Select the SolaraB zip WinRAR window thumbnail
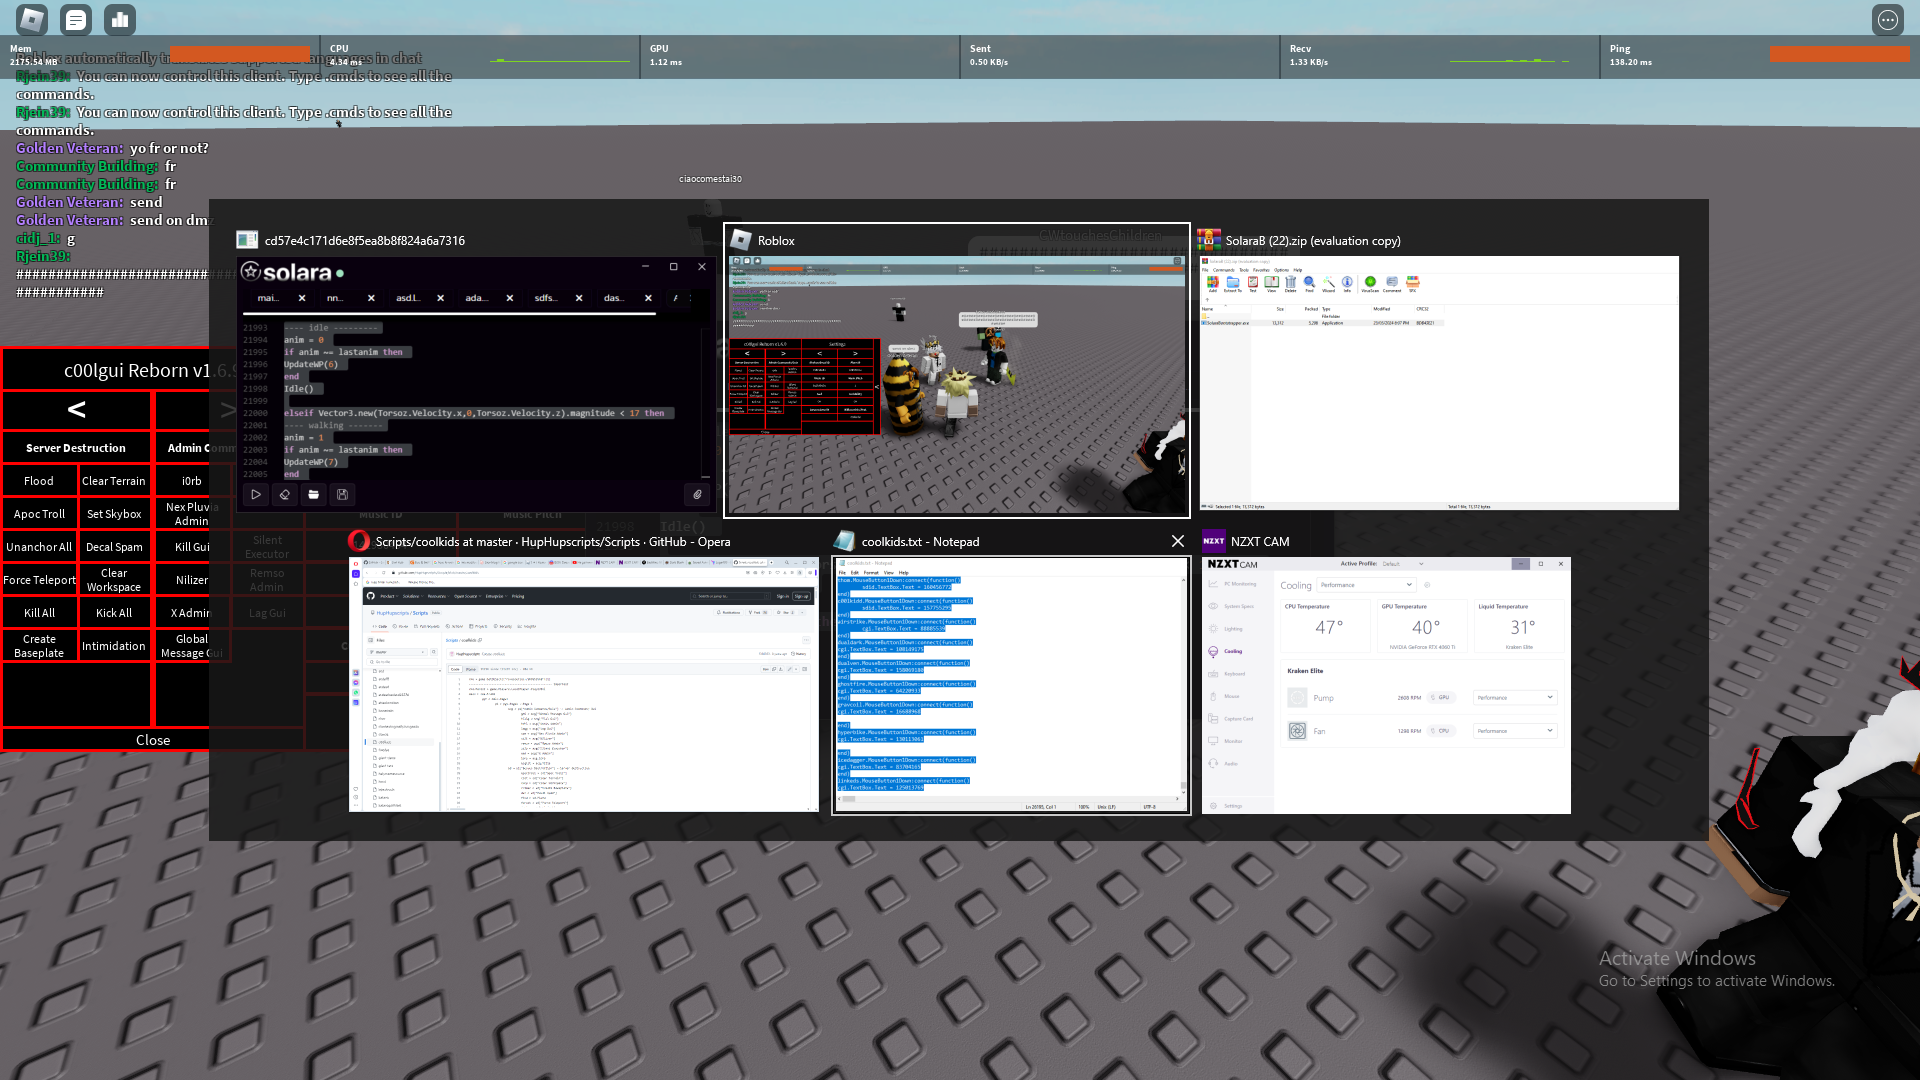 tap(1439, 383)
